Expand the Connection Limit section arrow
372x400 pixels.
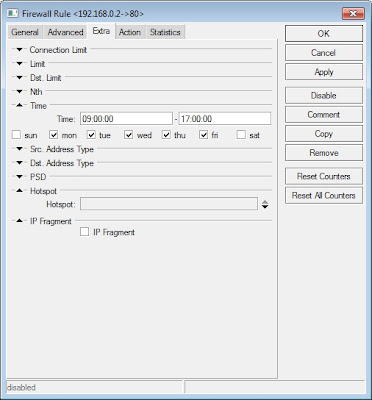click(x=20, y=50)
